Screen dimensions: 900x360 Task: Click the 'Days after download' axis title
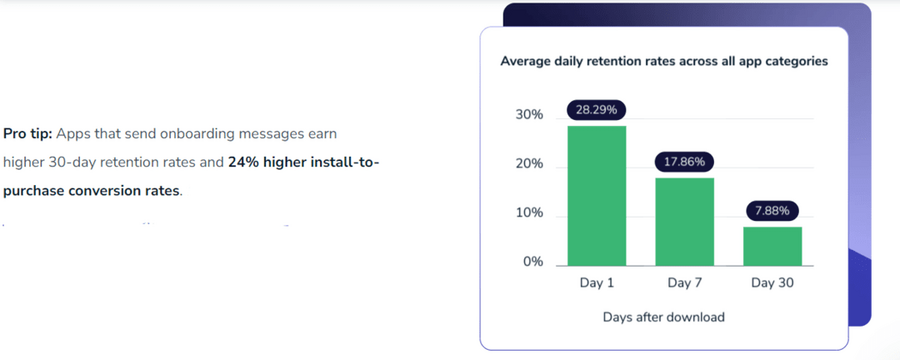tap(664, 317)
